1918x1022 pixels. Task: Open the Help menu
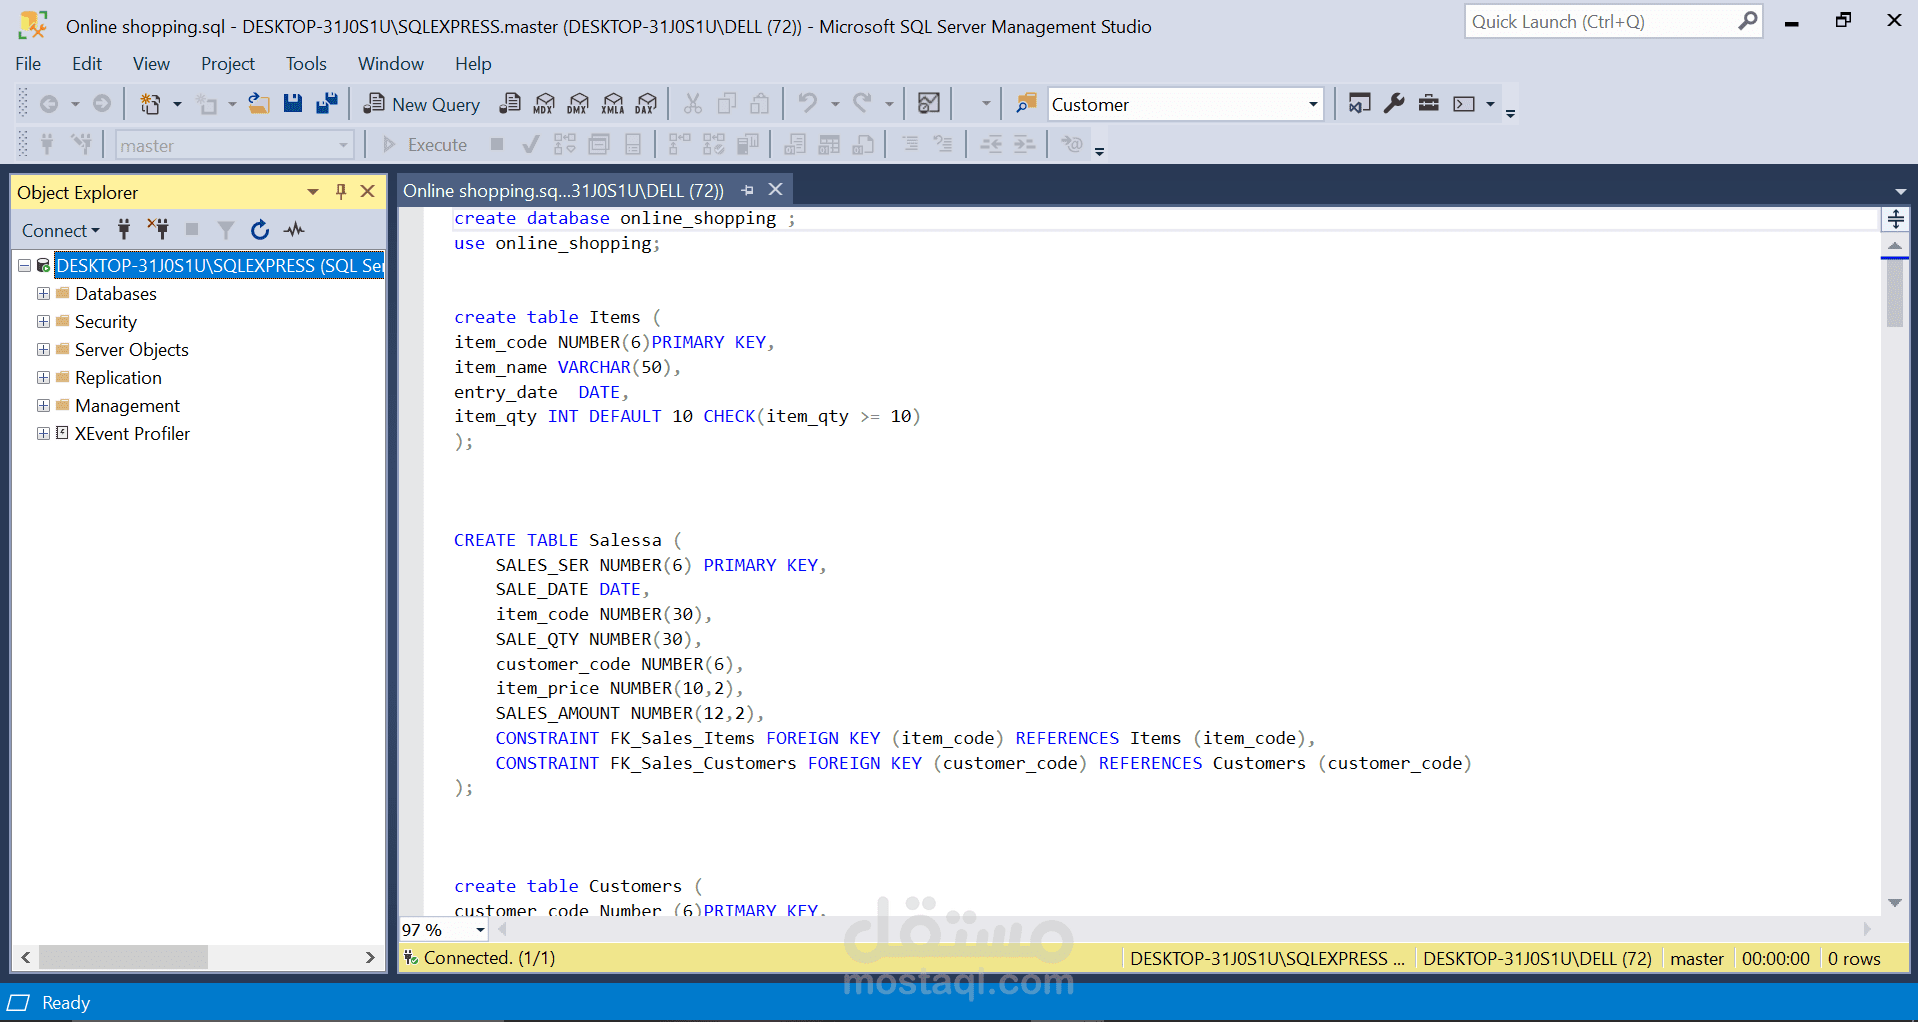pos(473,64)
